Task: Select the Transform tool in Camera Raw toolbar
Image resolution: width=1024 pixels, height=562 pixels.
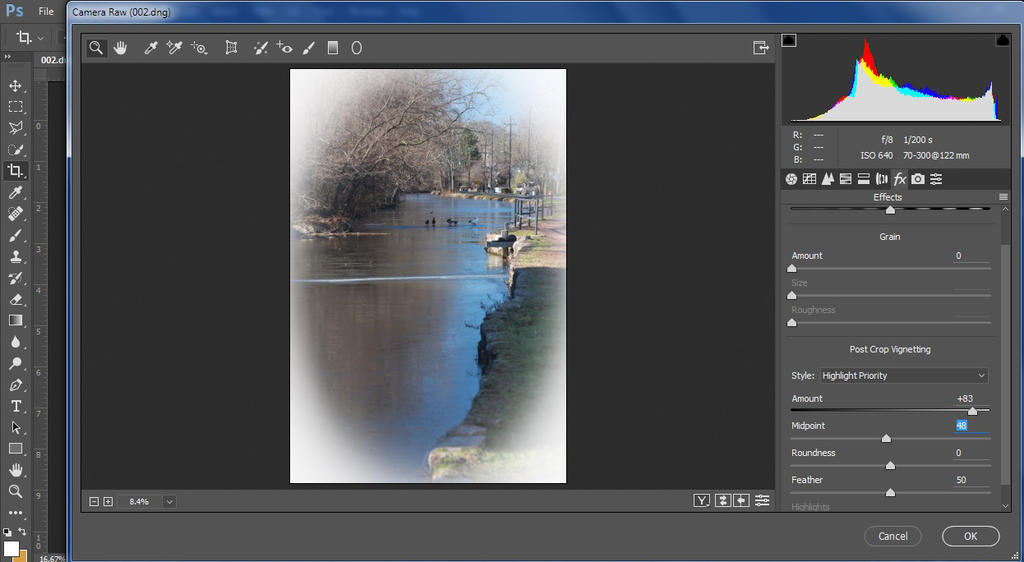Action: [231, 47]
